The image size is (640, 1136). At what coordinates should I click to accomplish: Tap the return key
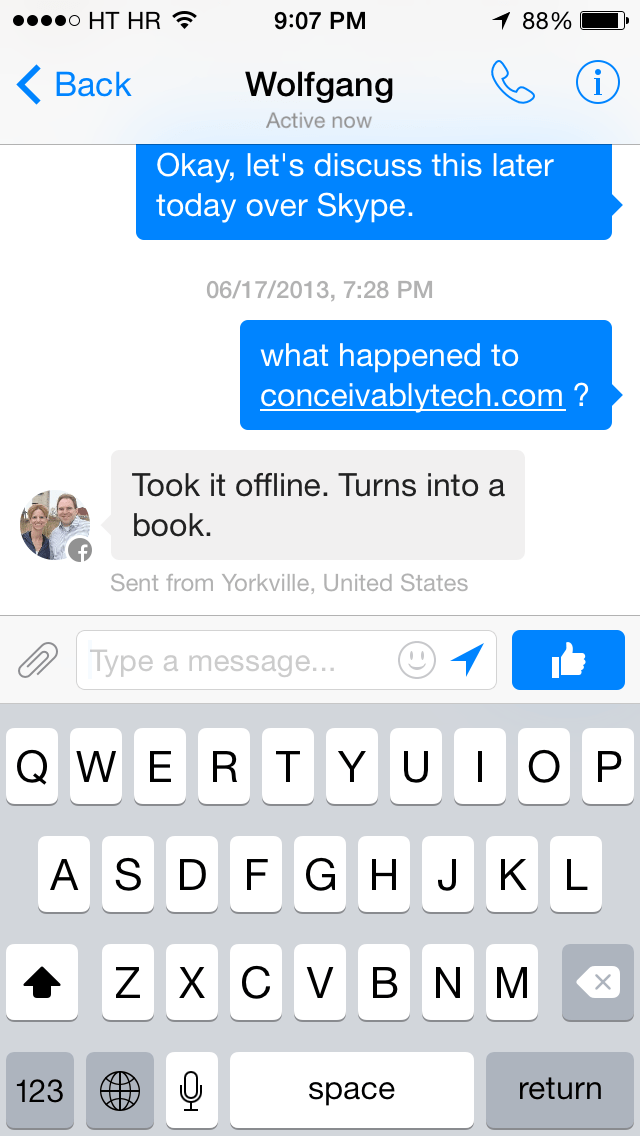pyautogui.click(x=560, y=1090)
